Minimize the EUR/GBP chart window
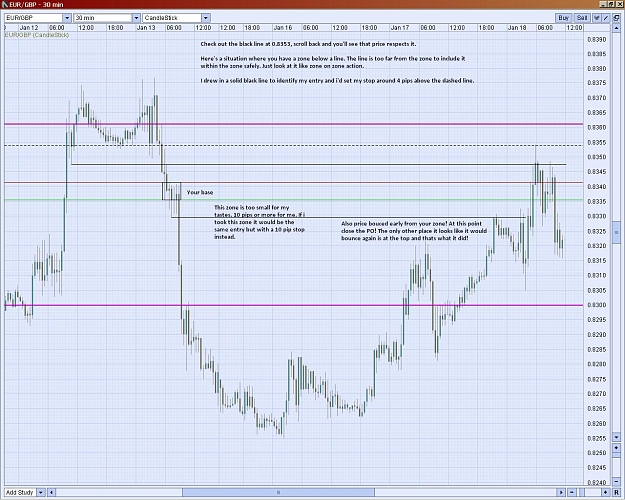The image size is (625, 500). (603, 4)
